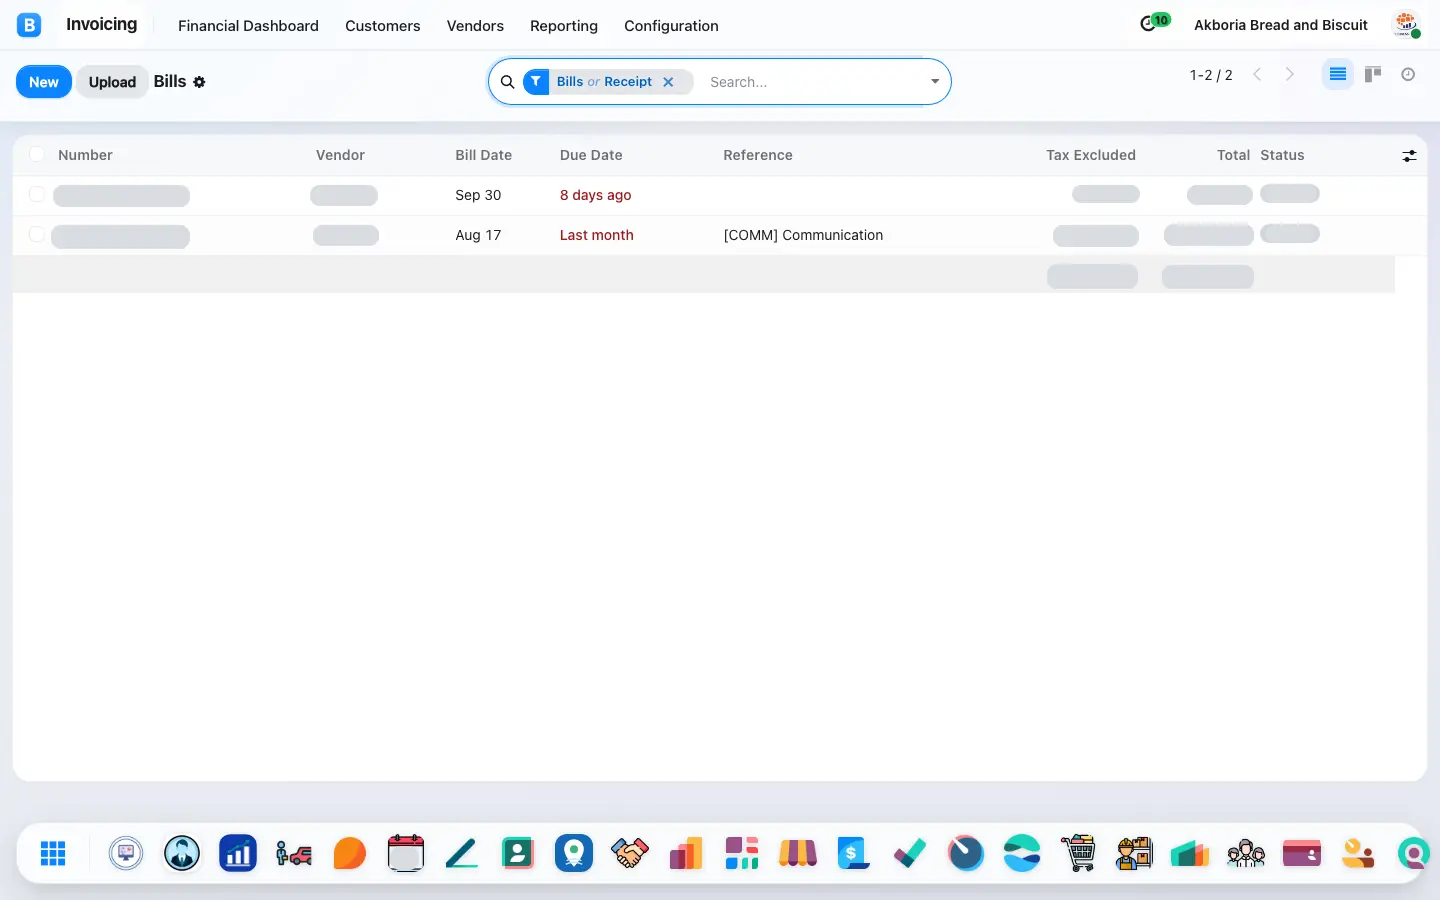Launch the warehouse worker inventory app icon
Image resolution: width=1440 pixels, height=900 pixels.
click(x=1134, y=853)
